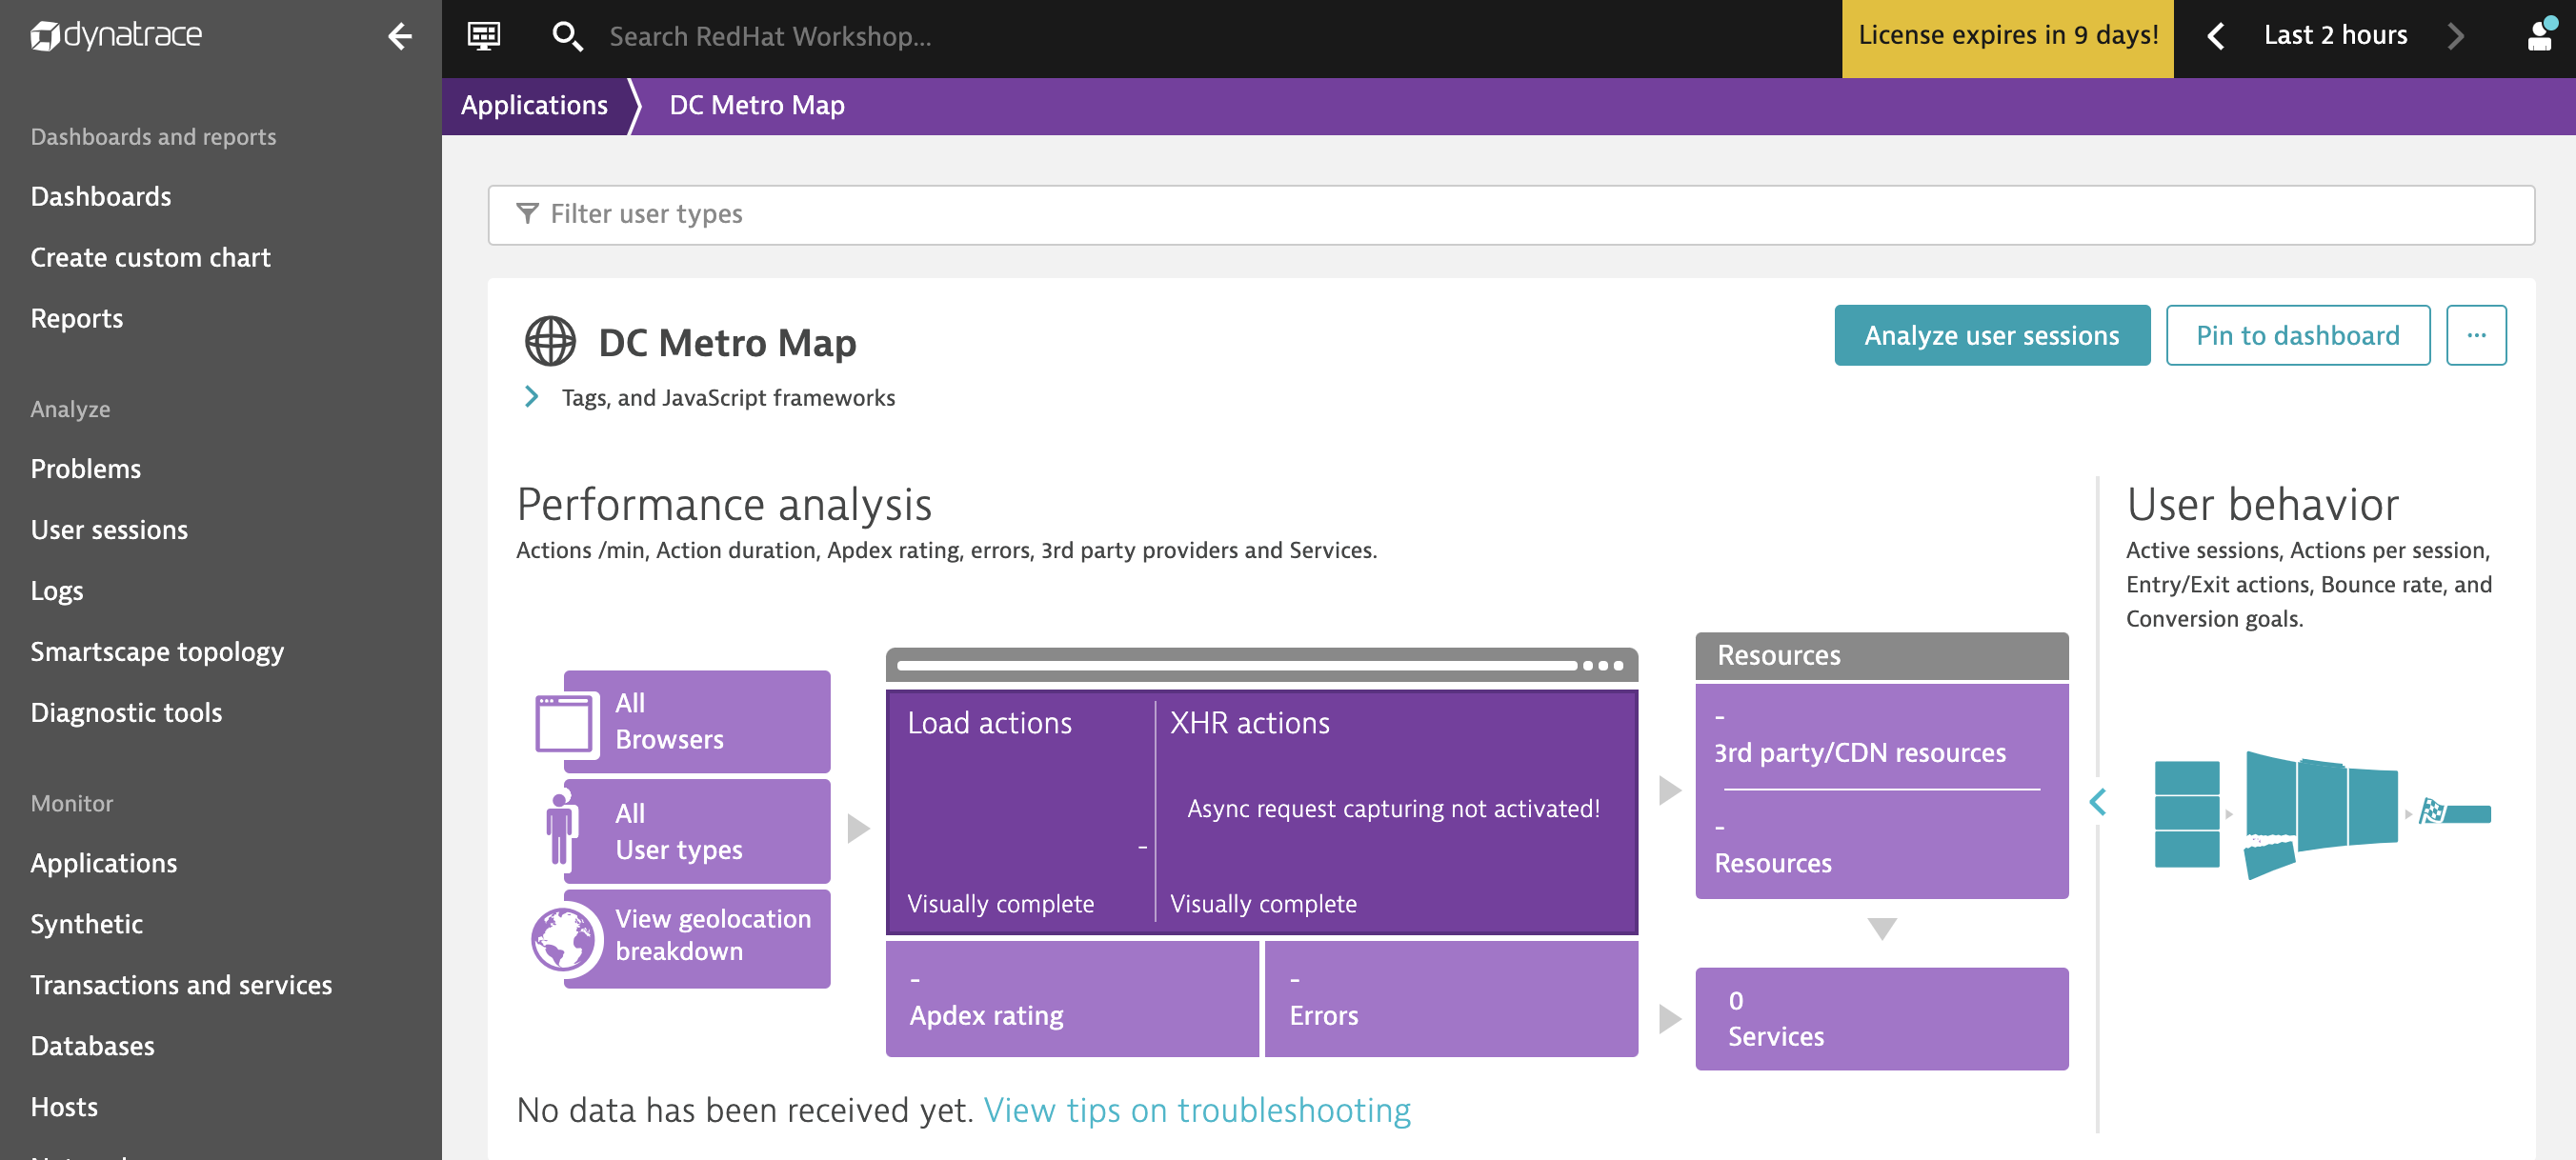2576x1160 pixels.
Task: Open Smartscape topology
Action: pos(157,651)
